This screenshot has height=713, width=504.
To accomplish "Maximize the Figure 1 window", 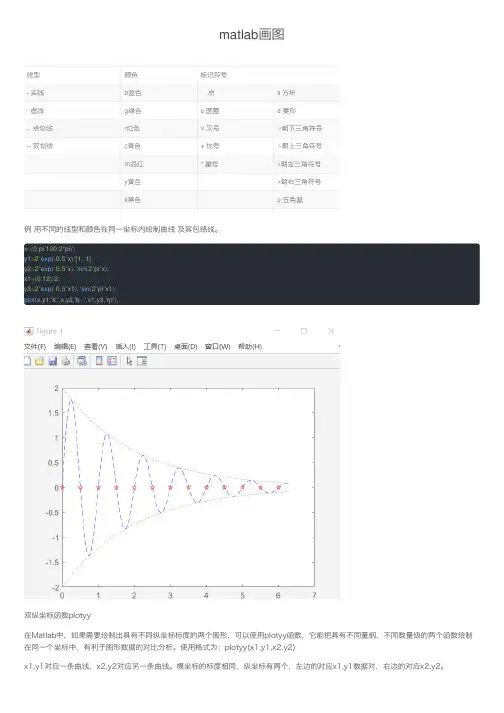I will coord(304,331).
